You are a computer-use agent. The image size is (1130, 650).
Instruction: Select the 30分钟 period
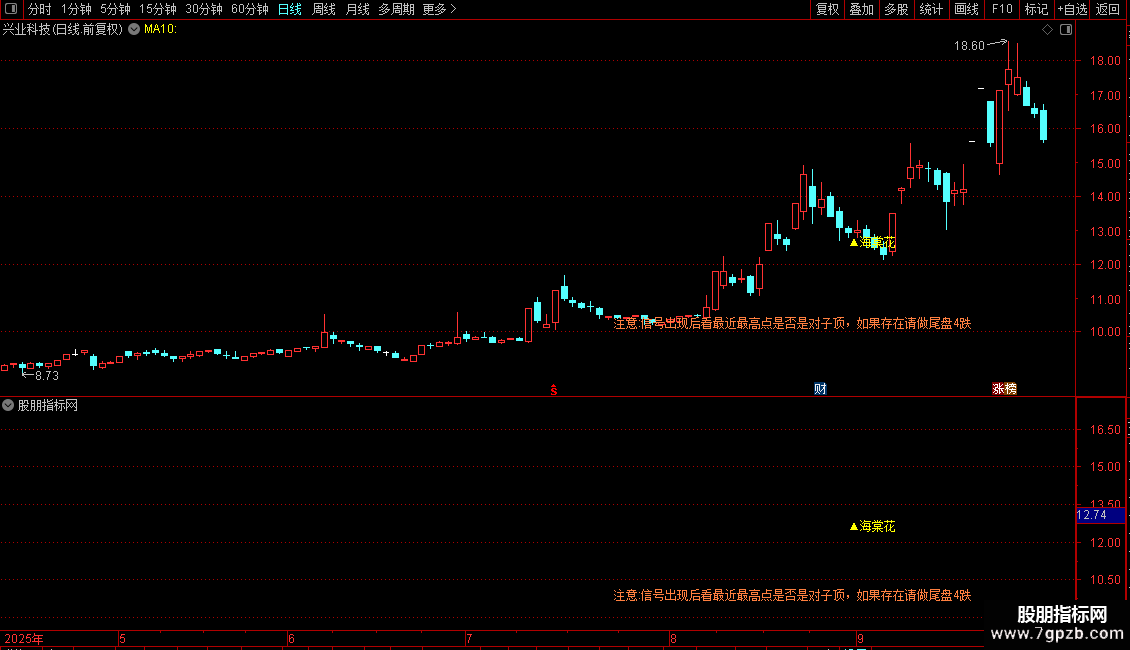click(x=204, y=9)
